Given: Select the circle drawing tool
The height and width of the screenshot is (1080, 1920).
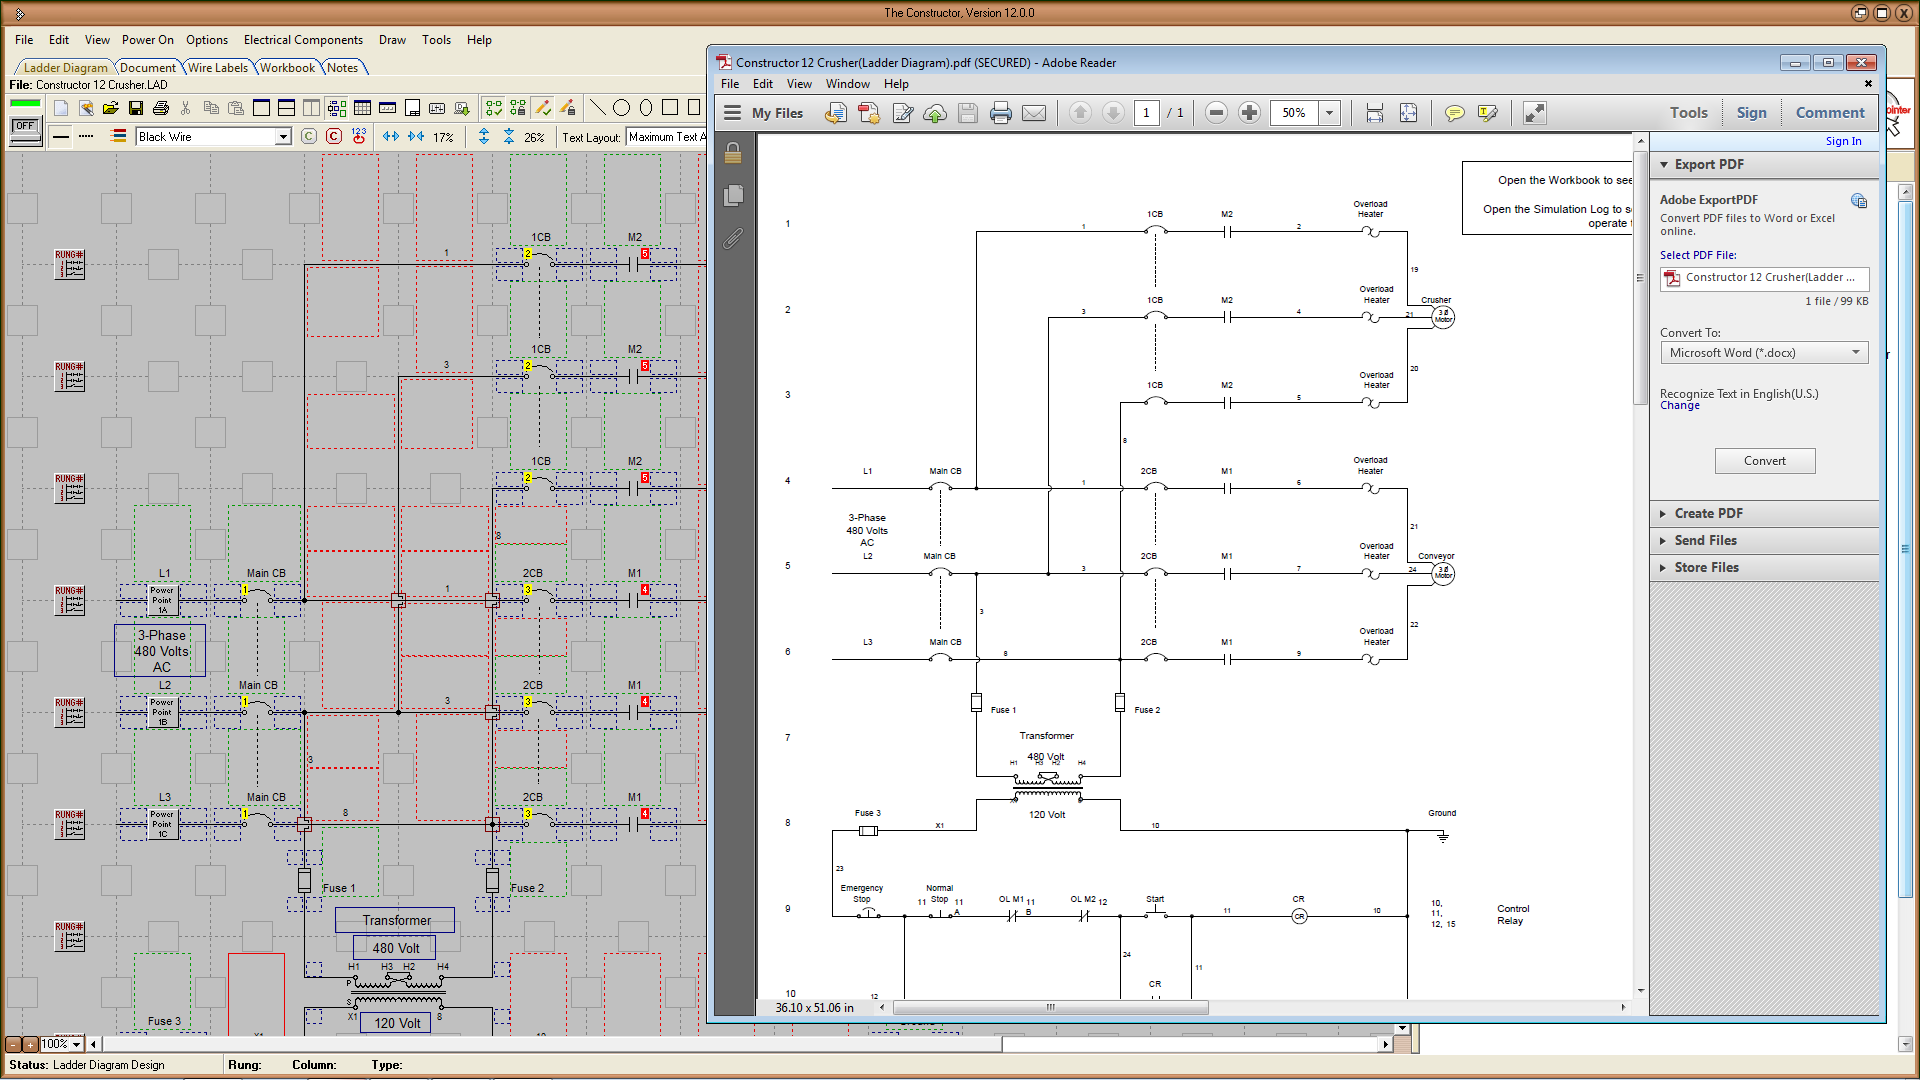Looking at the screenshot, I should [x=622, y=107].
